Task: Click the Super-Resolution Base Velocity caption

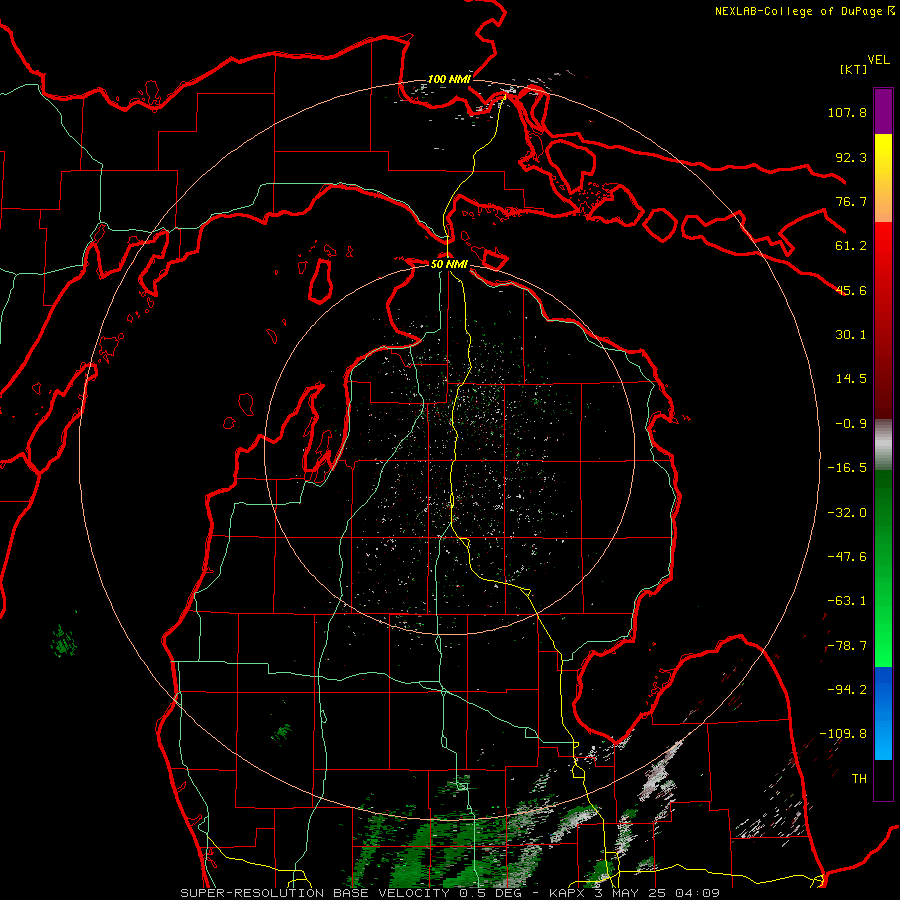Action: tap(450, 893)
